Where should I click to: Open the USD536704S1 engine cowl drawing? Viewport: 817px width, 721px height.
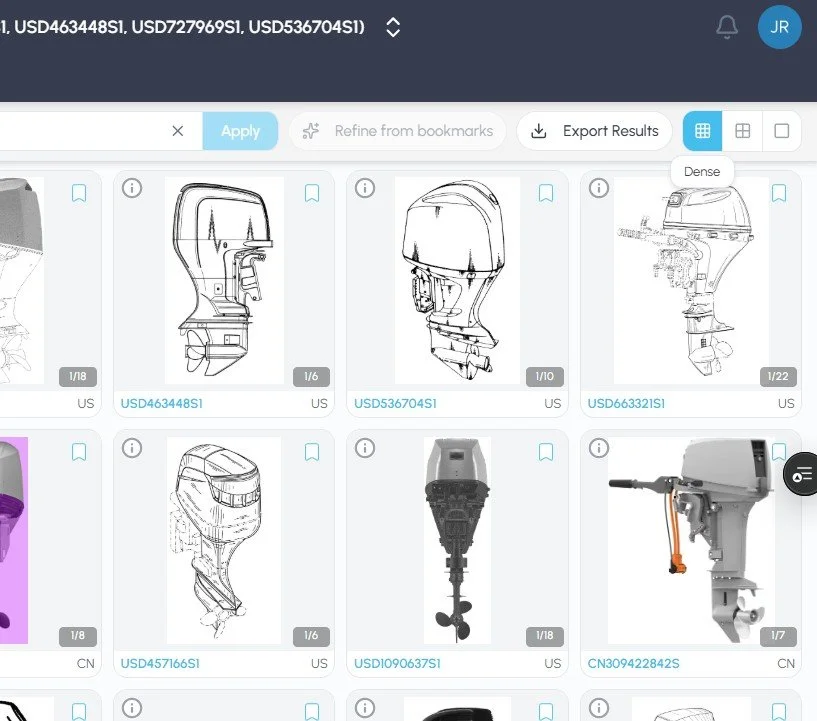pos(457,280)
